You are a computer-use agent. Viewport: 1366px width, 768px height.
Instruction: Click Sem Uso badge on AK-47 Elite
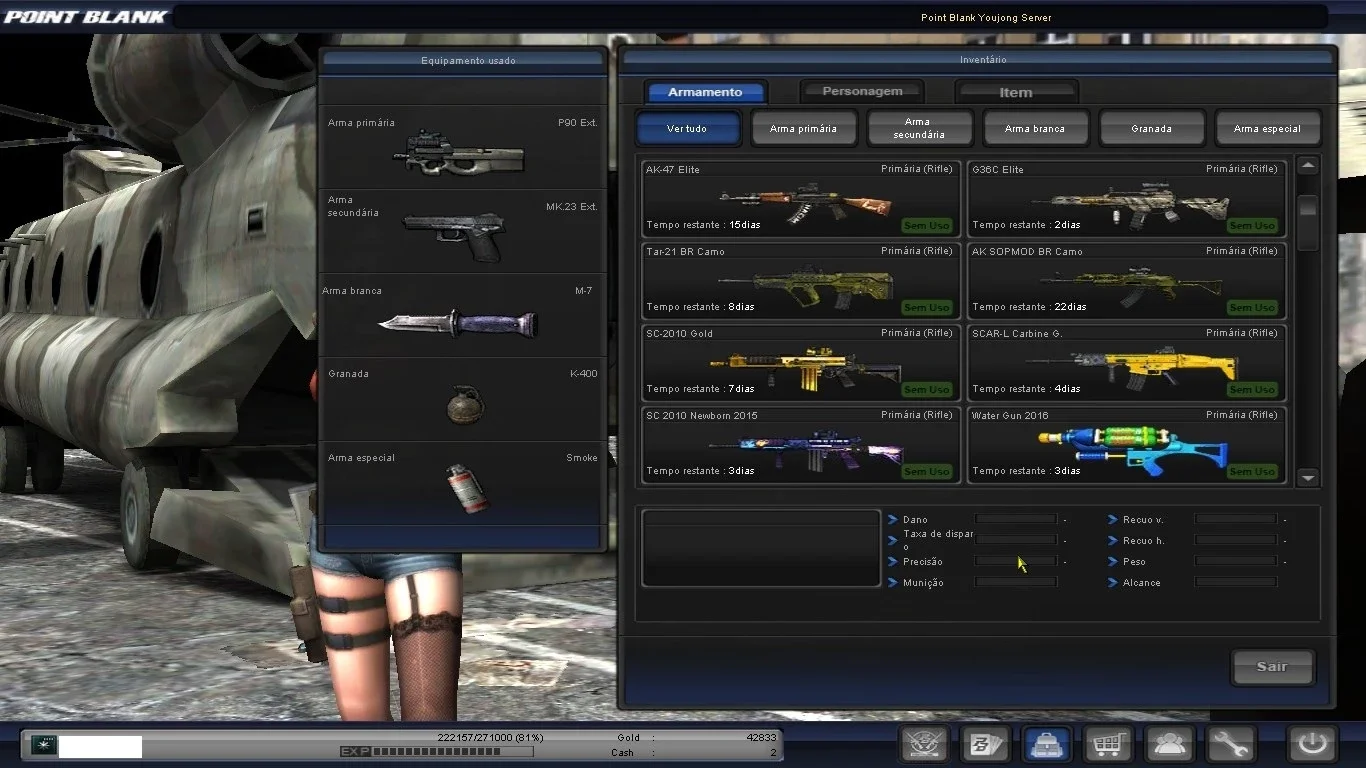[927, 225]
